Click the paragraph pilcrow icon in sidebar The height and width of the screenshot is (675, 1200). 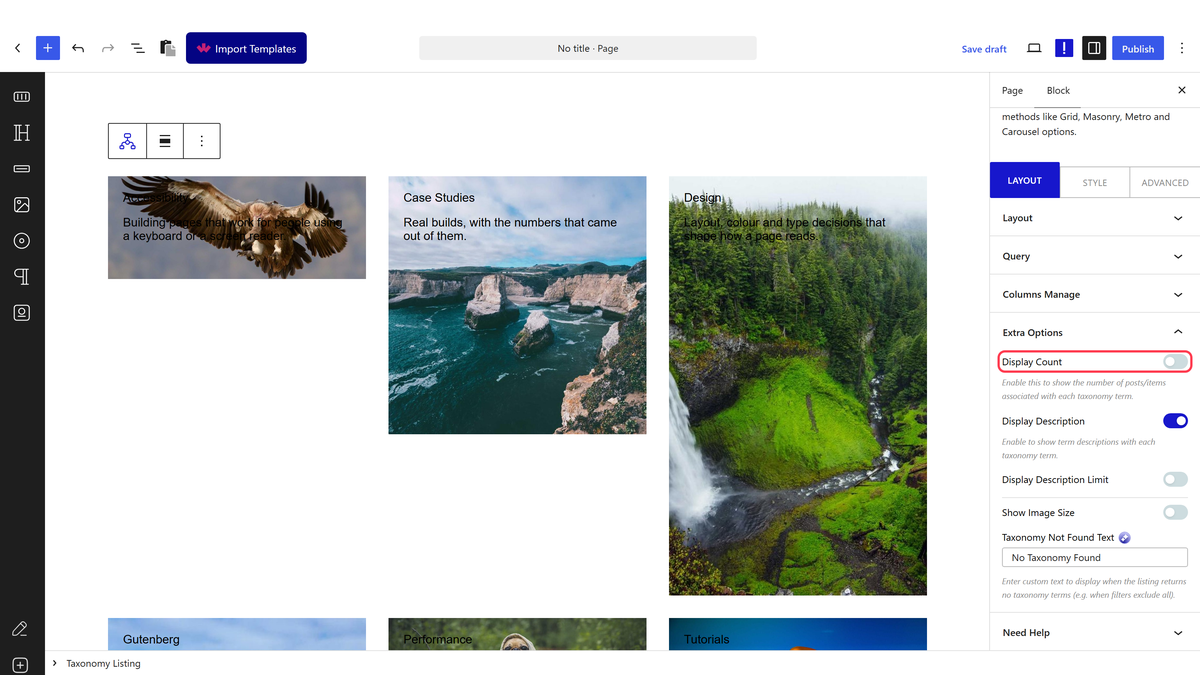[x=22, y=277]
